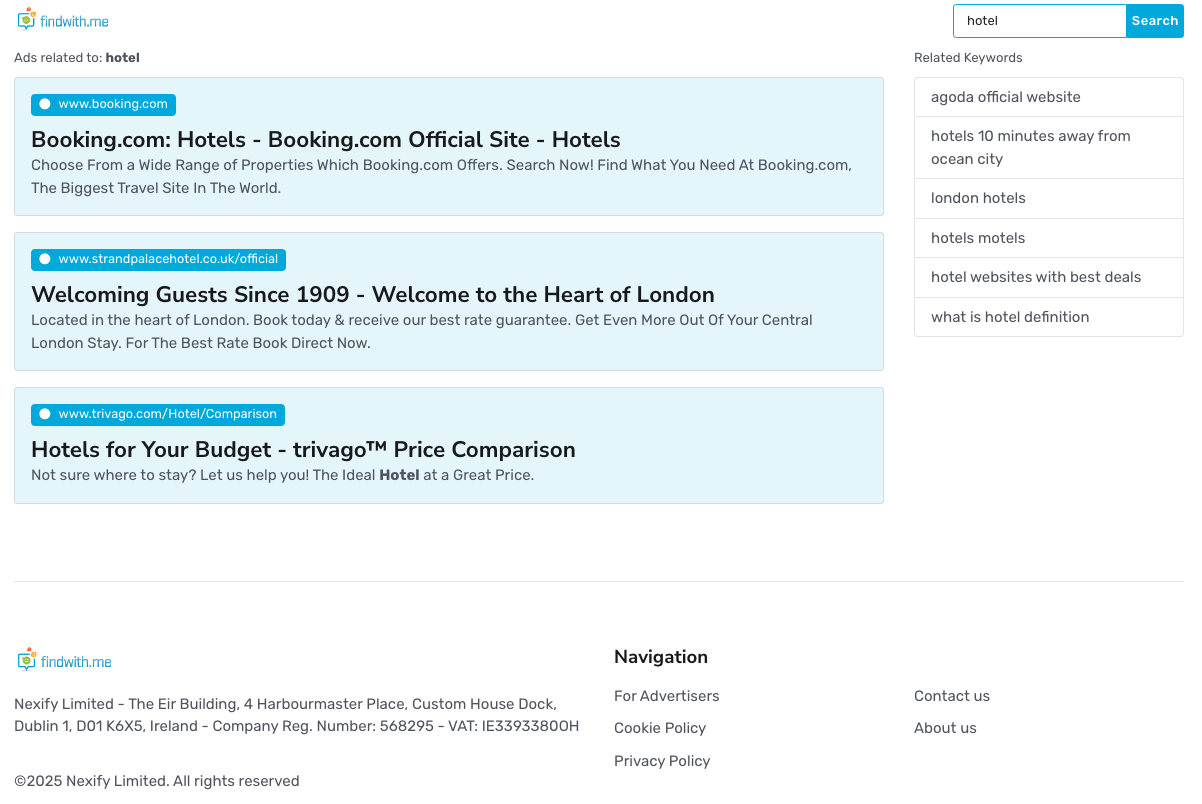The height and width of the screenshot is (804, 1202).
Task: Open the For Advertisers footer link
Action: point(667,696)
